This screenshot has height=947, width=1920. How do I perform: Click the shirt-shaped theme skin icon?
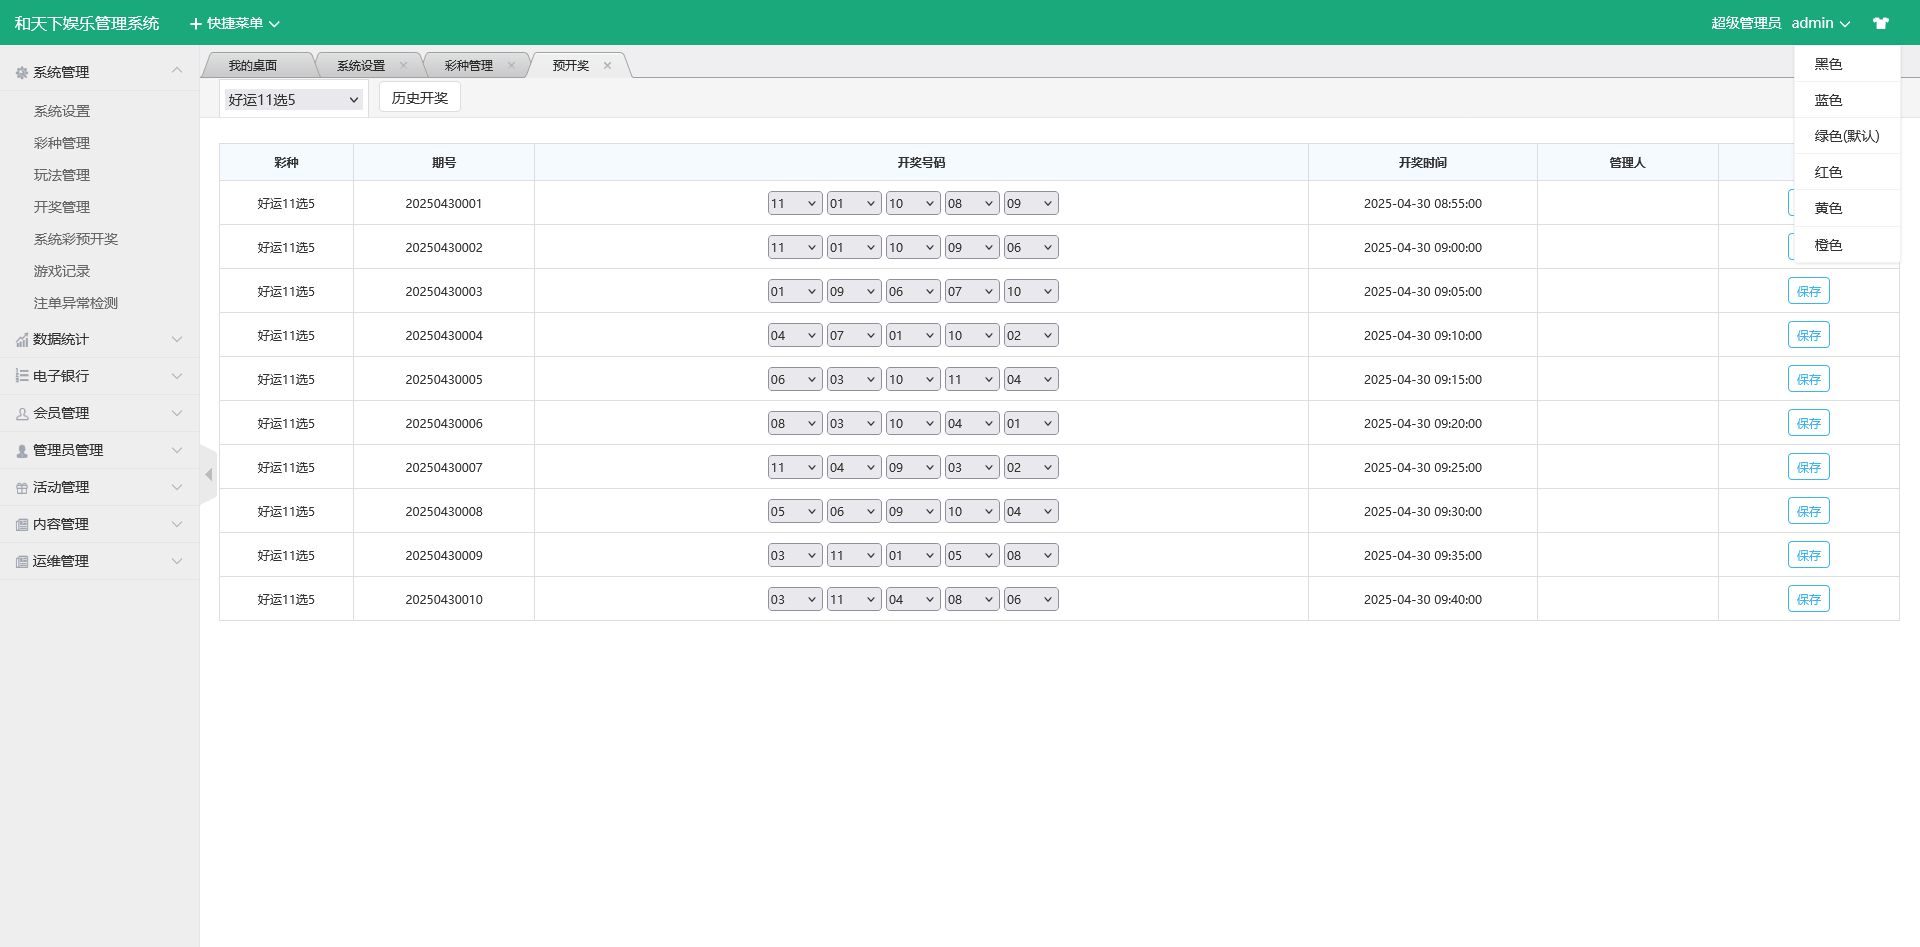(x=1880, y=23)
